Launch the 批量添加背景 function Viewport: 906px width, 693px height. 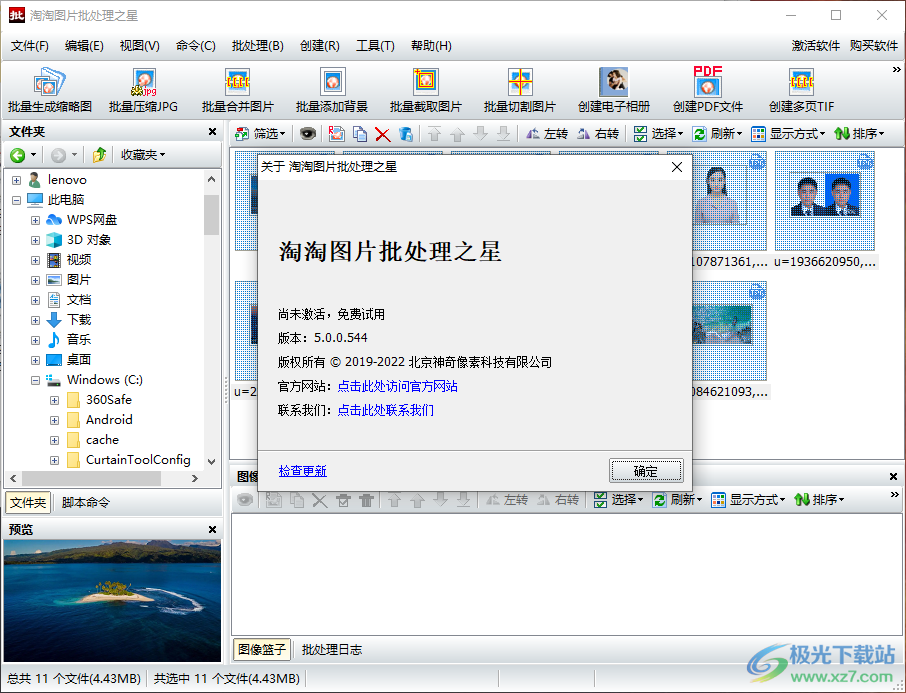coord(330,88)
